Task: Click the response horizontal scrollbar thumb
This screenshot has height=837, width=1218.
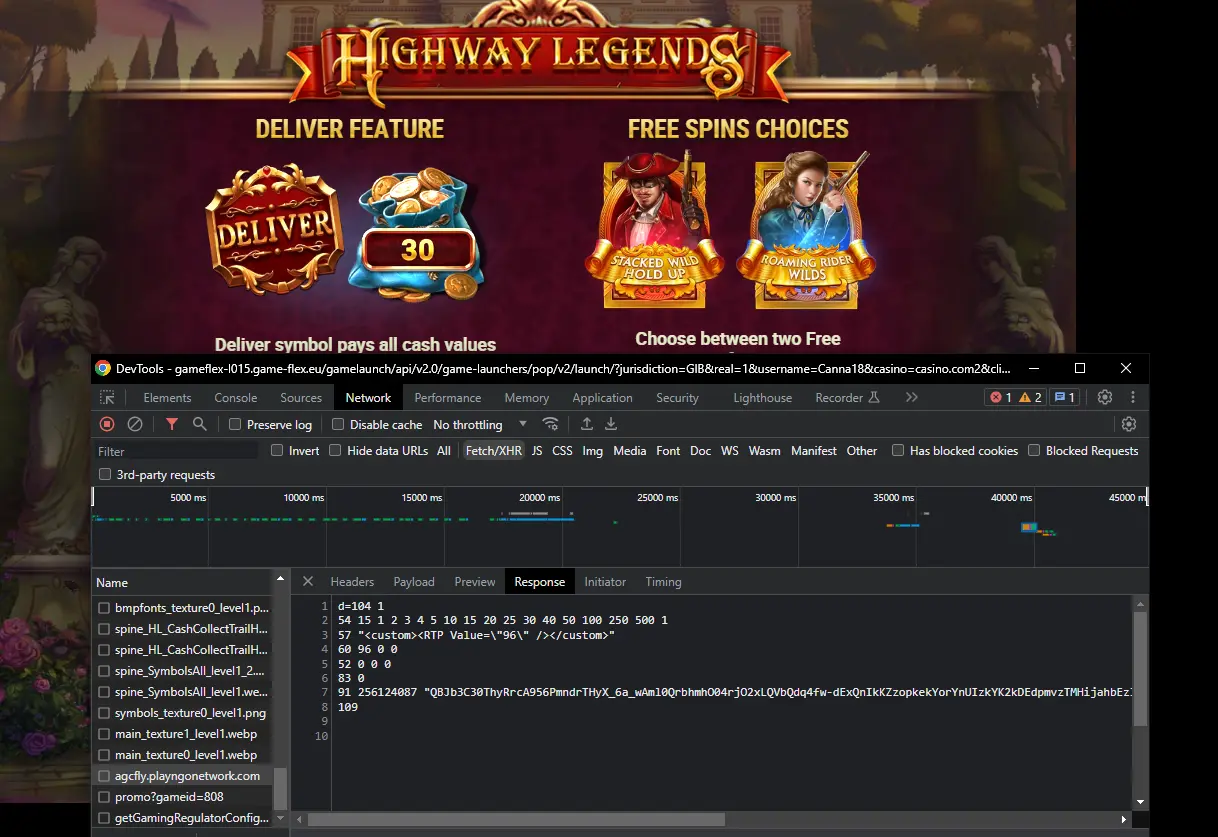Action: tap(516, 819)
